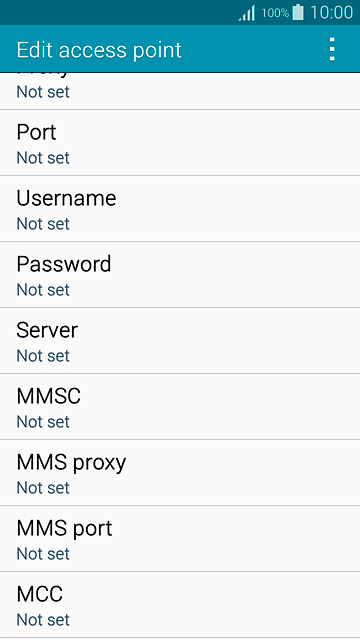This screenshot has width=360, height=640.
Task: Open the partially hidden Proxy setting
Action: click(x=180, y=91)
